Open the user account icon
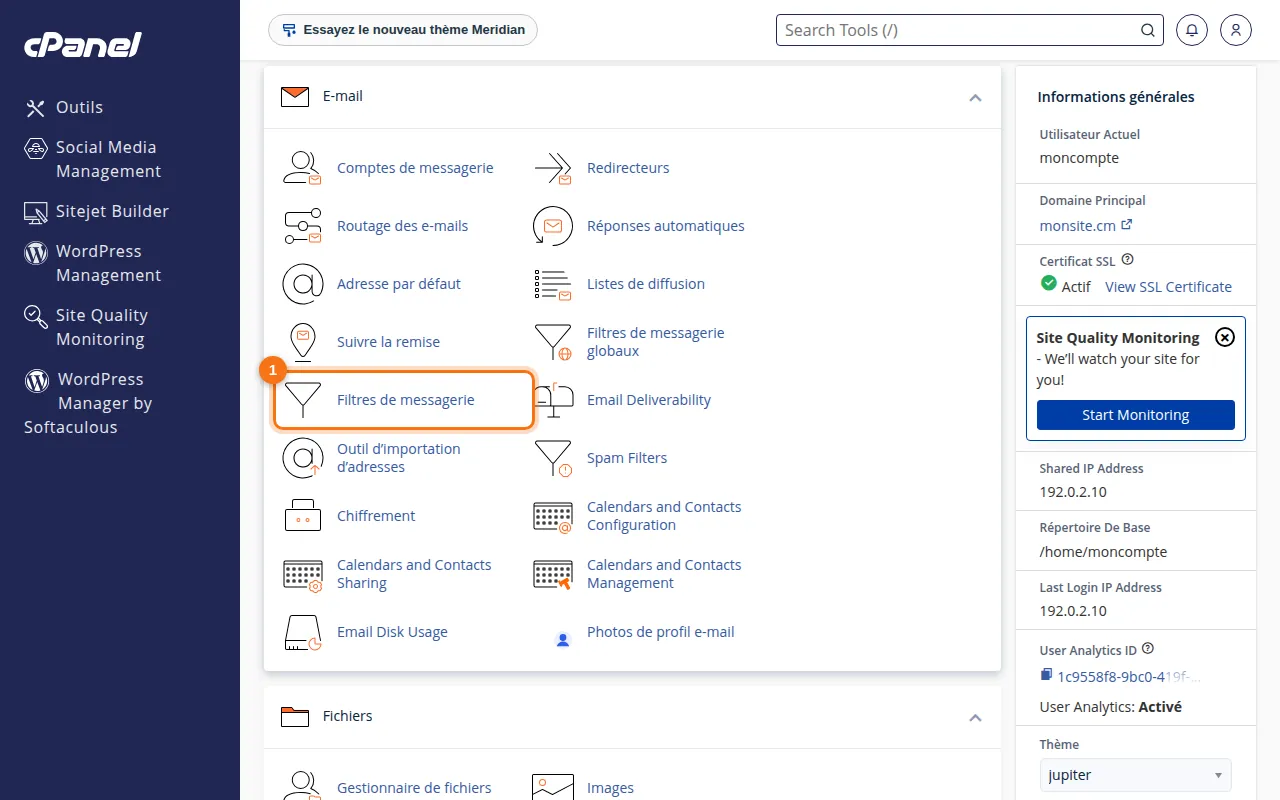 [1236, 30]
